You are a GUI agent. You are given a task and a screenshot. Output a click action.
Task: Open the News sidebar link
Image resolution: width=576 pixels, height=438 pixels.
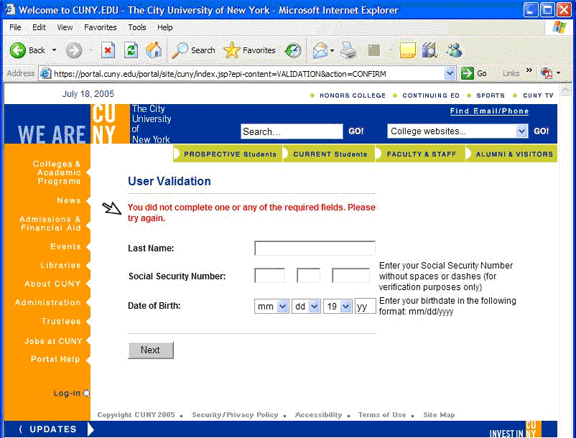coord(69,201)
